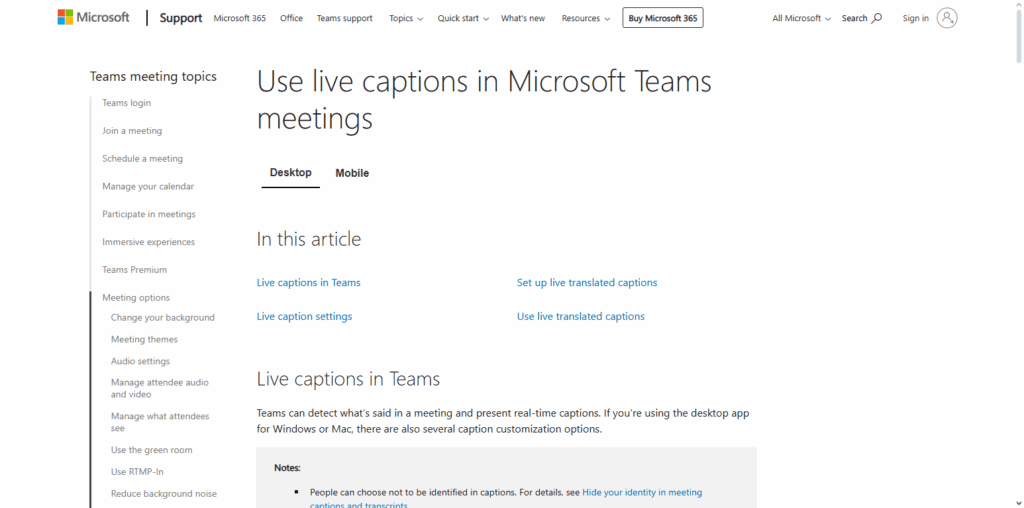Image resolution: width=1024 pixels, height=508 pixels.
Task: Click the Sign in text
Action: point(916,18)
